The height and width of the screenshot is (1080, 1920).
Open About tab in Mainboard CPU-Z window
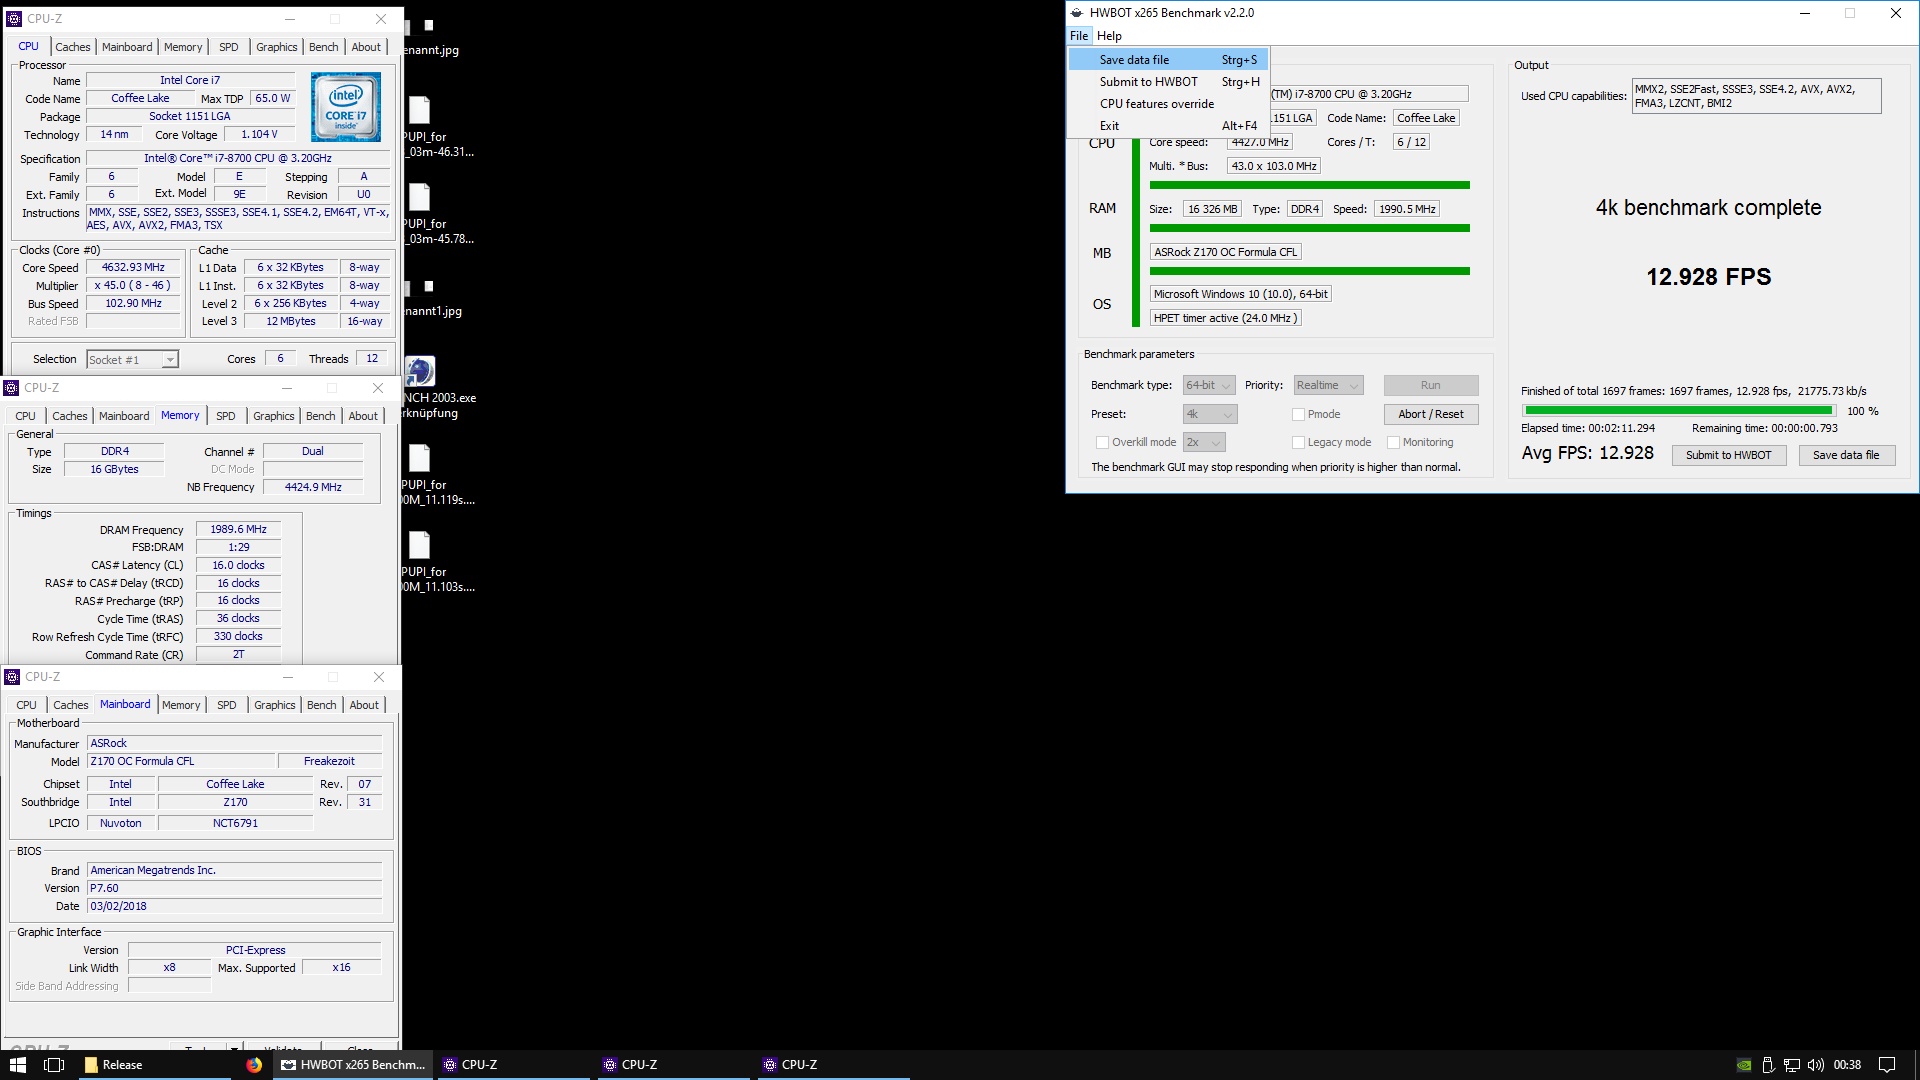coord(364,705)
